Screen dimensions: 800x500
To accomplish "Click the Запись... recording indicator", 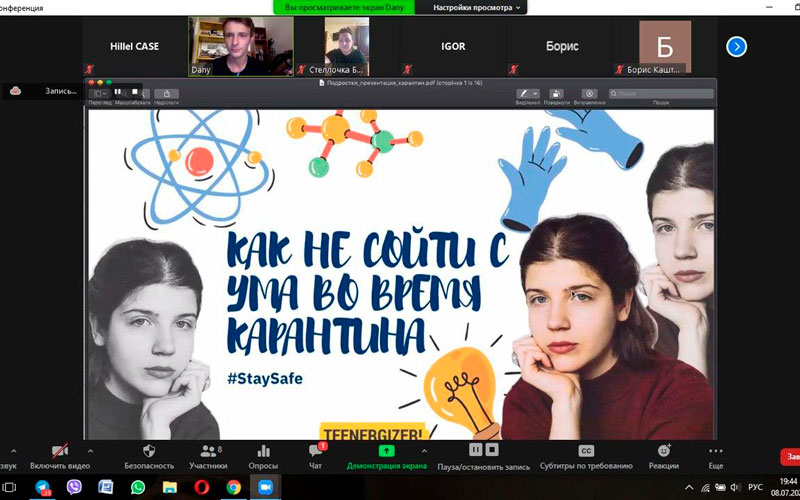I will (x=61, y=91).
